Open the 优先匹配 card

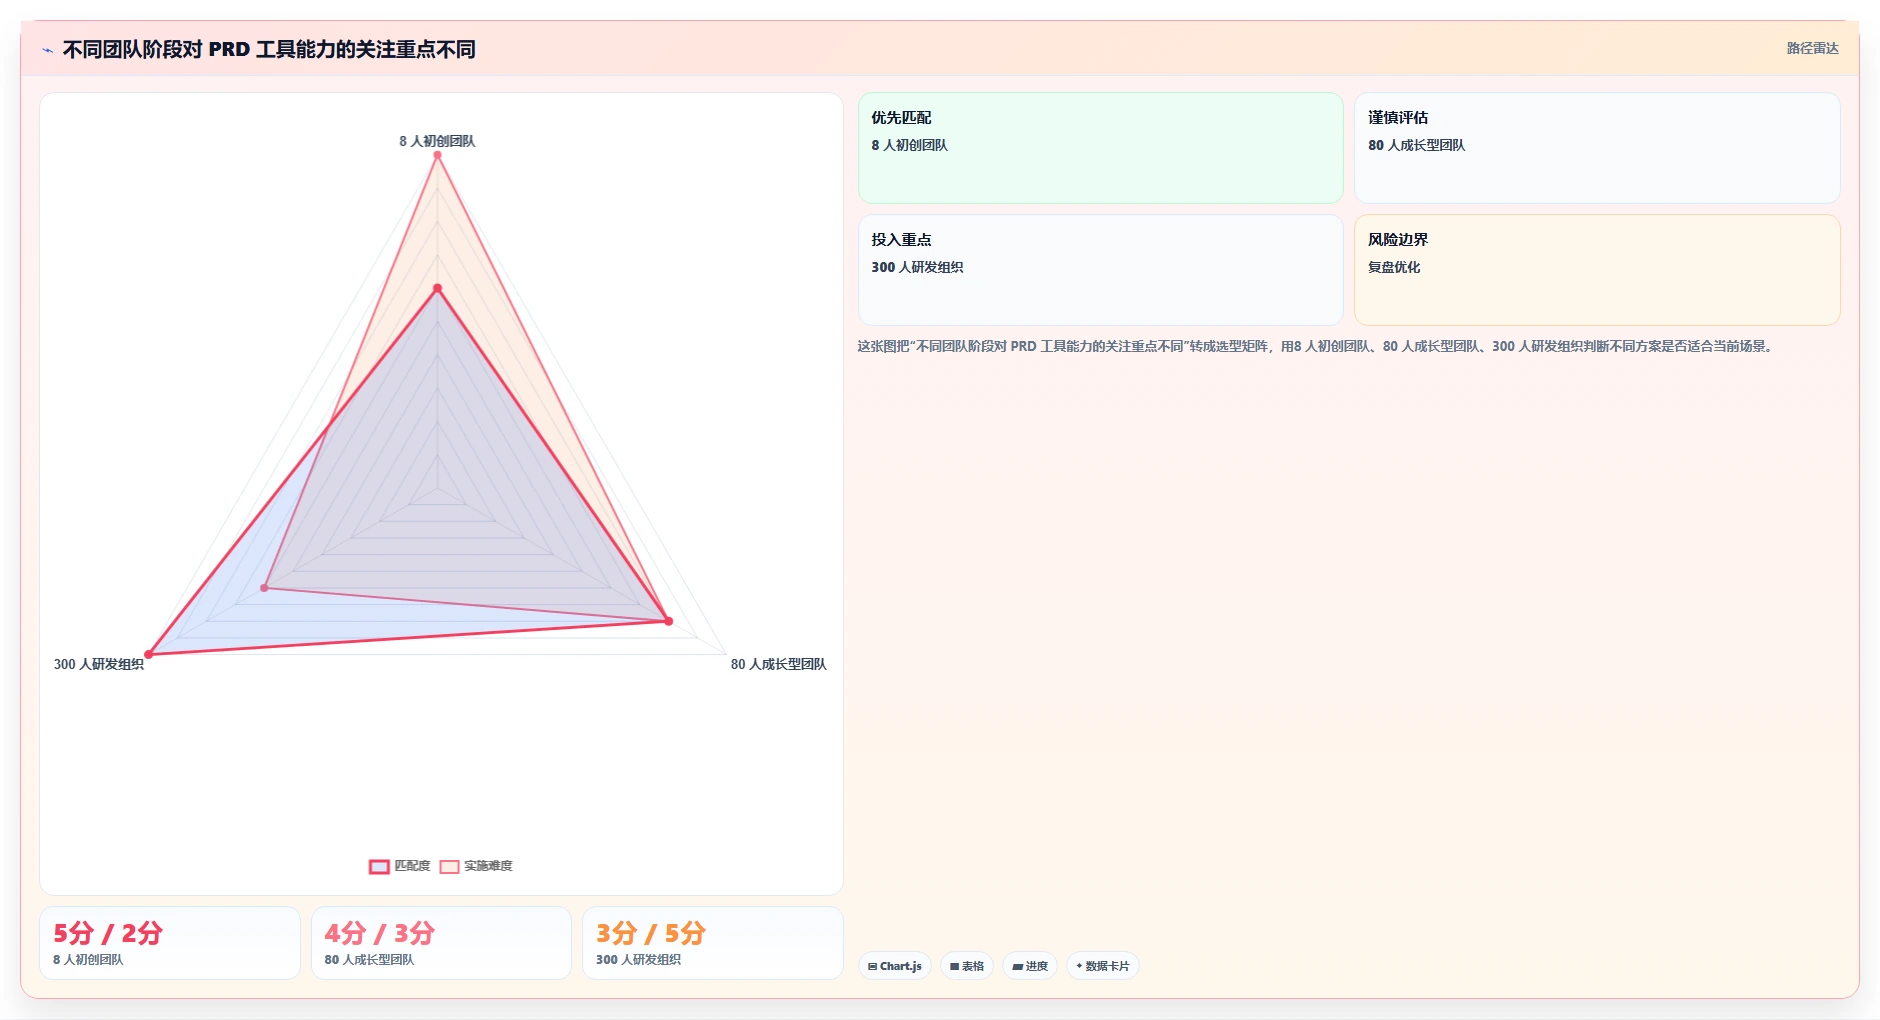(x=1100, y=148)
